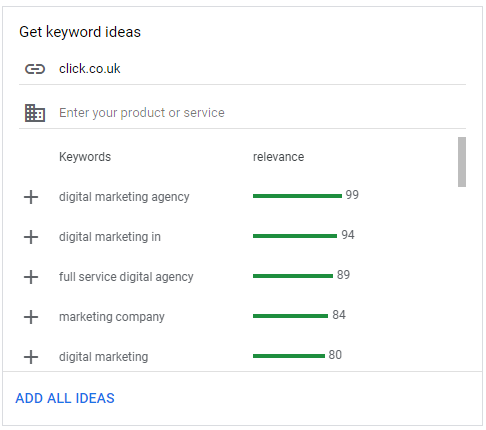This screenshot has width=486, height=430.
Task: Click the keyword list scrollbar thumb
Action: coord(462,162)
